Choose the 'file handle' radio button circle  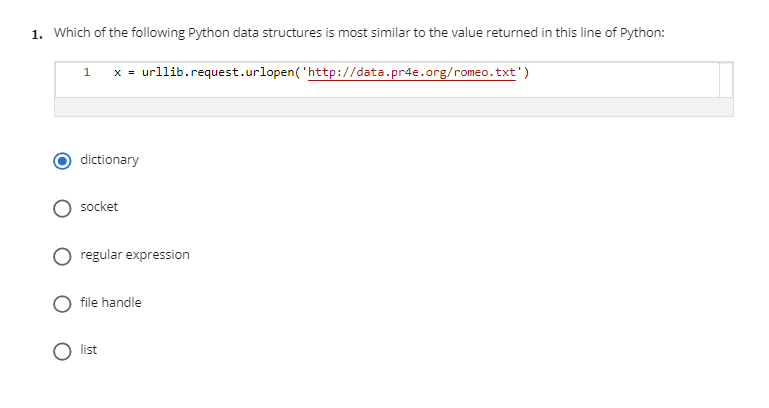point(63,303)
